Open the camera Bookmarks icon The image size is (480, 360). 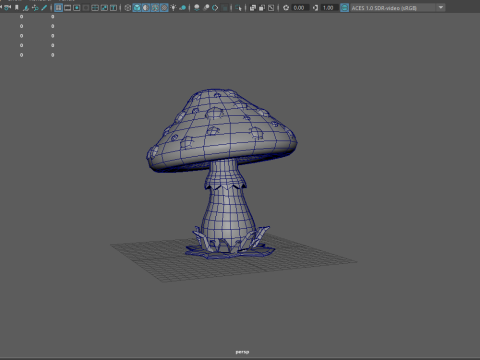(16, 7)
